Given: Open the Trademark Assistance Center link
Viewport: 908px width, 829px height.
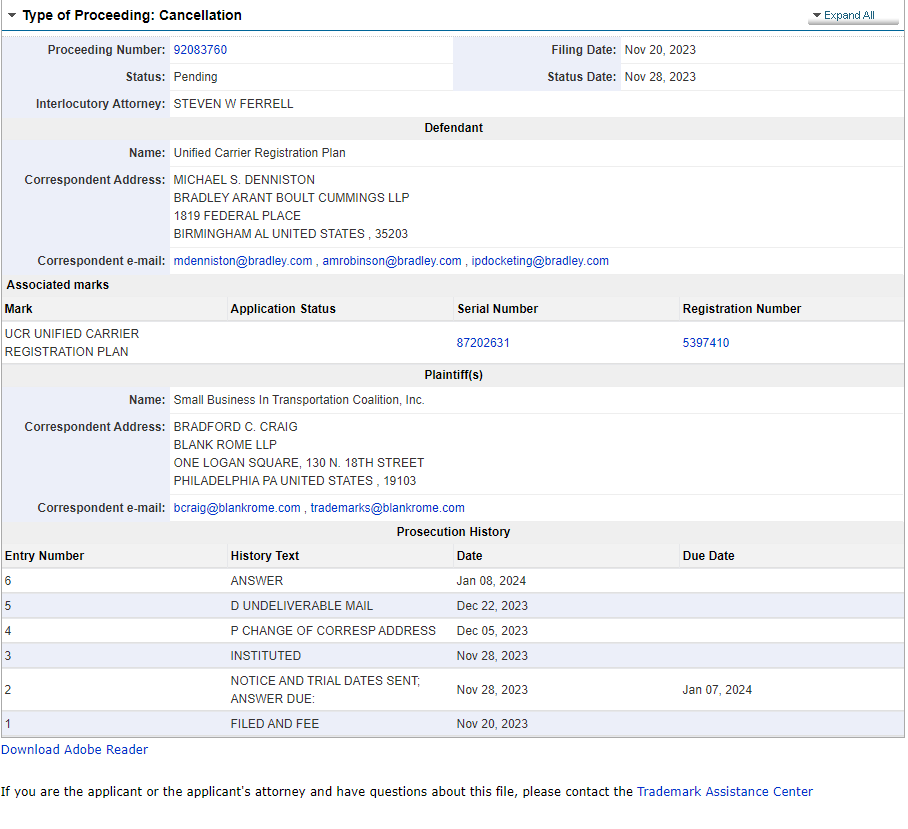Looking at the screenshot, I should [725, 791].
